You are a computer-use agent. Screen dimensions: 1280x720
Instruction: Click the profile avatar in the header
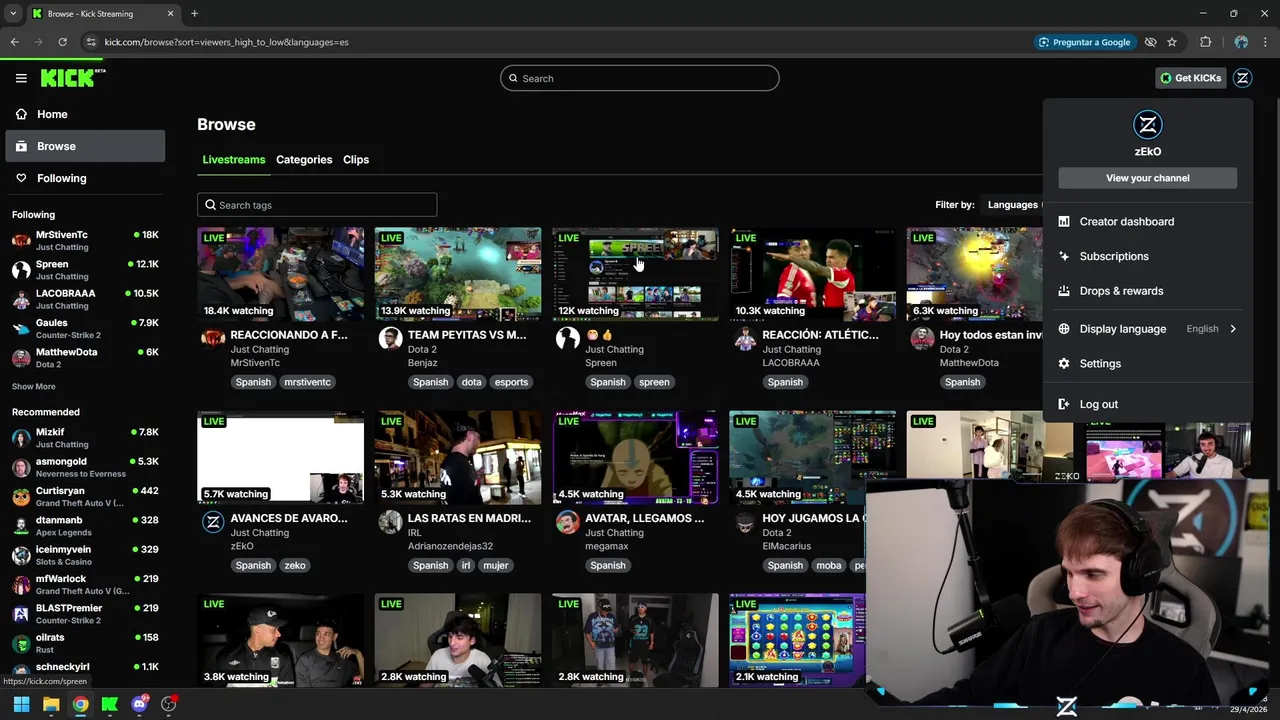tap(1242, 78)
